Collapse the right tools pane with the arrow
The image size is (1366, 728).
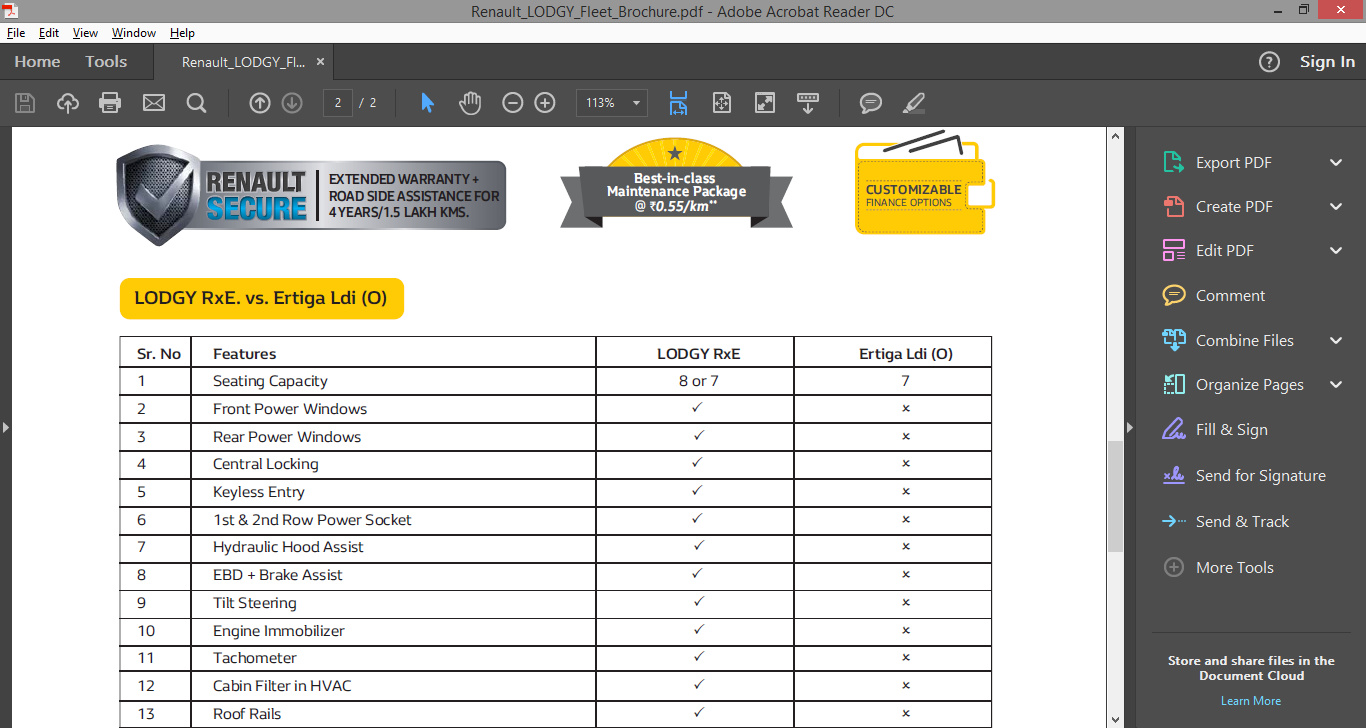coord(1130,428)
